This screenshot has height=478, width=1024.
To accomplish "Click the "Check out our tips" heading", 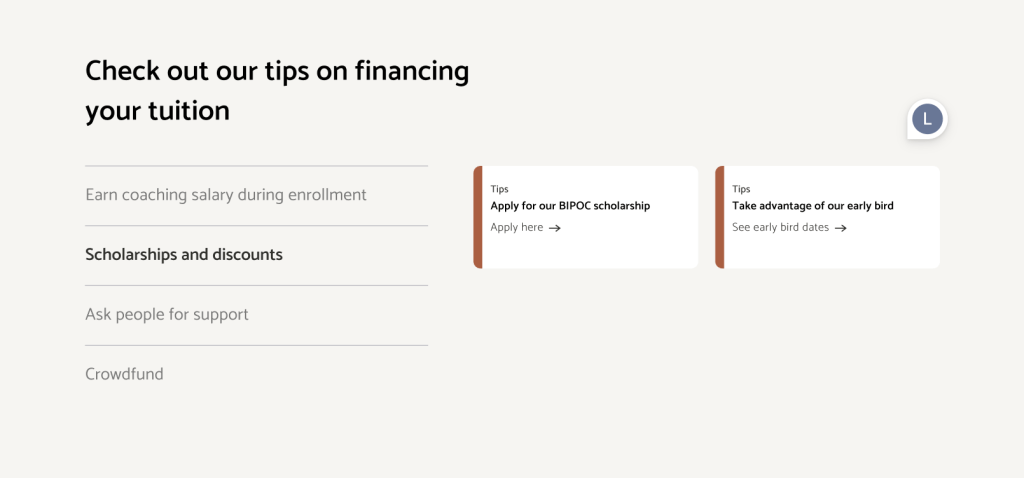I will (x=277, y=71).
